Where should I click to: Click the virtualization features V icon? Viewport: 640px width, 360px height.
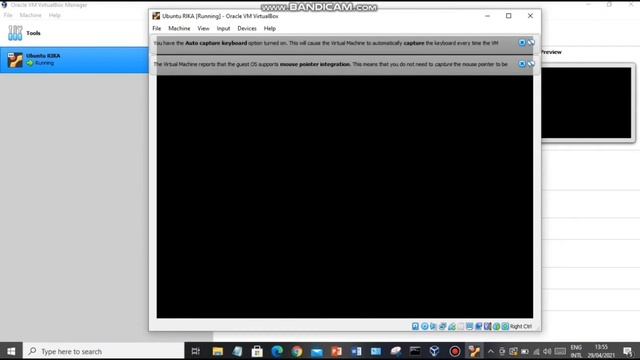pos(487,326)
